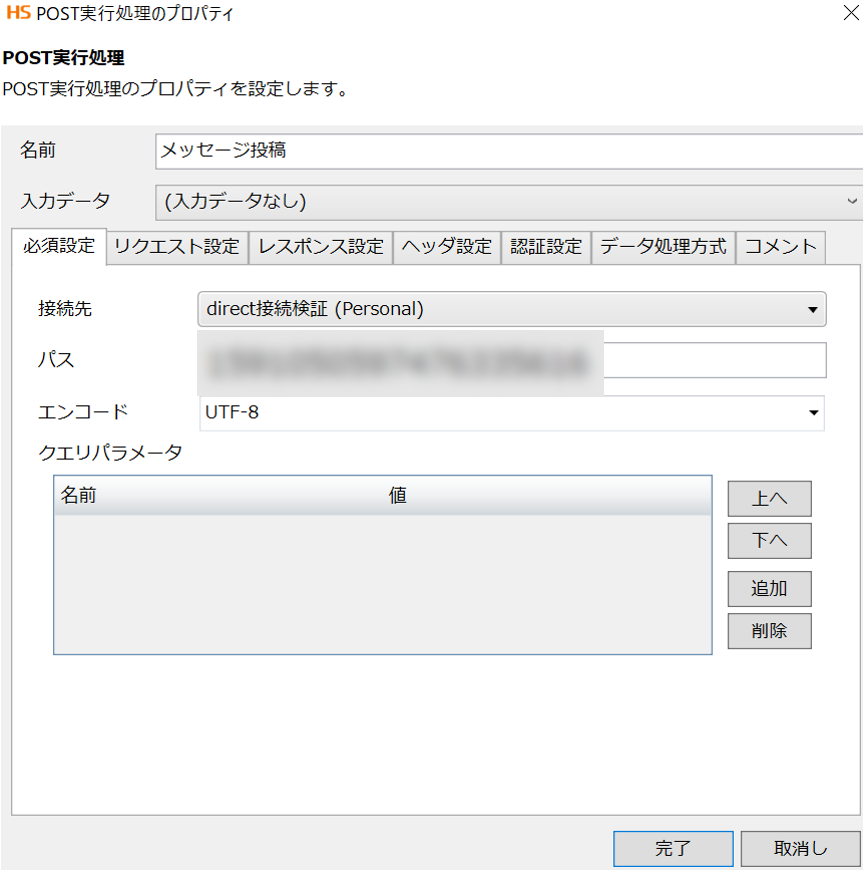The width and height of the screenshot is (863, 870).
Task: Open the 入力データ dropdown
Action: coord(509,202)
